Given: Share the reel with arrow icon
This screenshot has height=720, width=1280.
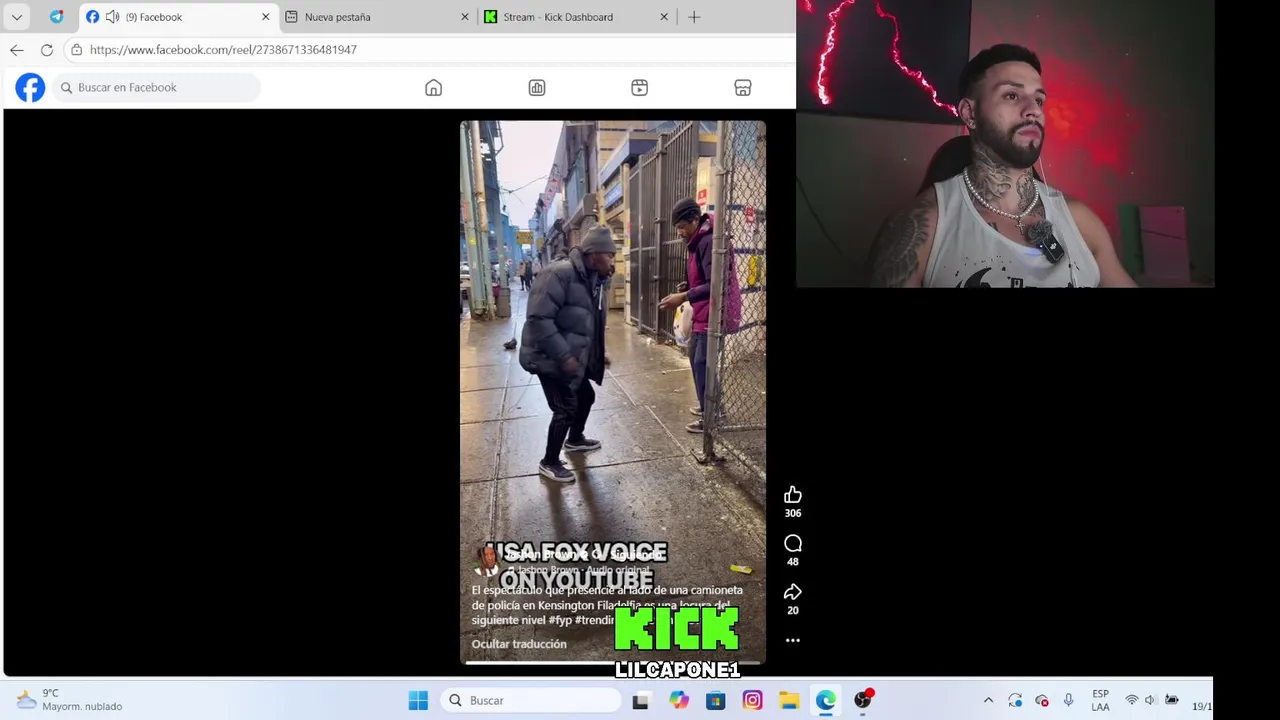Looking at the screenshot, I should click(793, 592).
